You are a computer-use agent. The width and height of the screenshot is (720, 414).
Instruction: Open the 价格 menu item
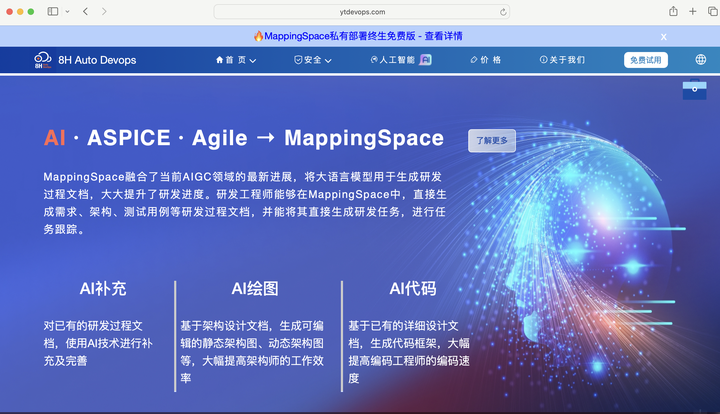point(485,60)
